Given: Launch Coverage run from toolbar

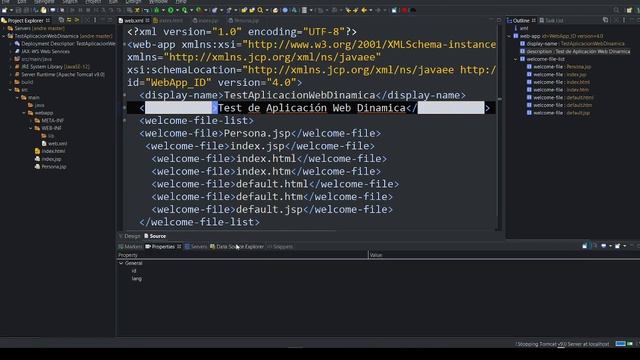Looking at the screenshot, I should click(184, 10).
